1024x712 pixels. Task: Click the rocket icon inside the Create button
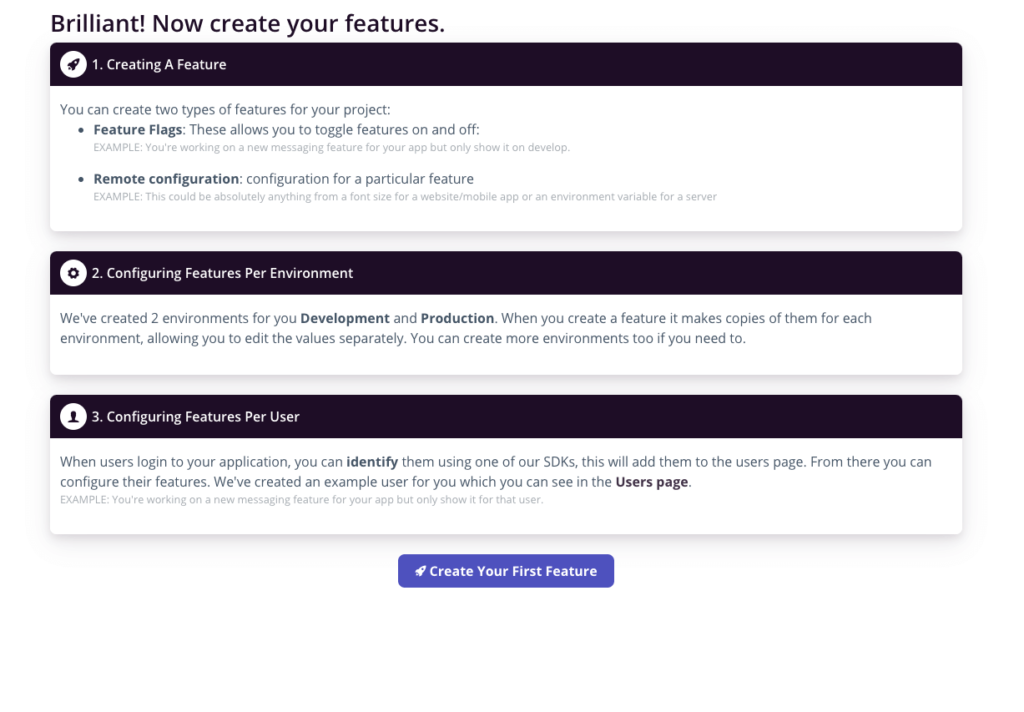click(x=421, y=571)
